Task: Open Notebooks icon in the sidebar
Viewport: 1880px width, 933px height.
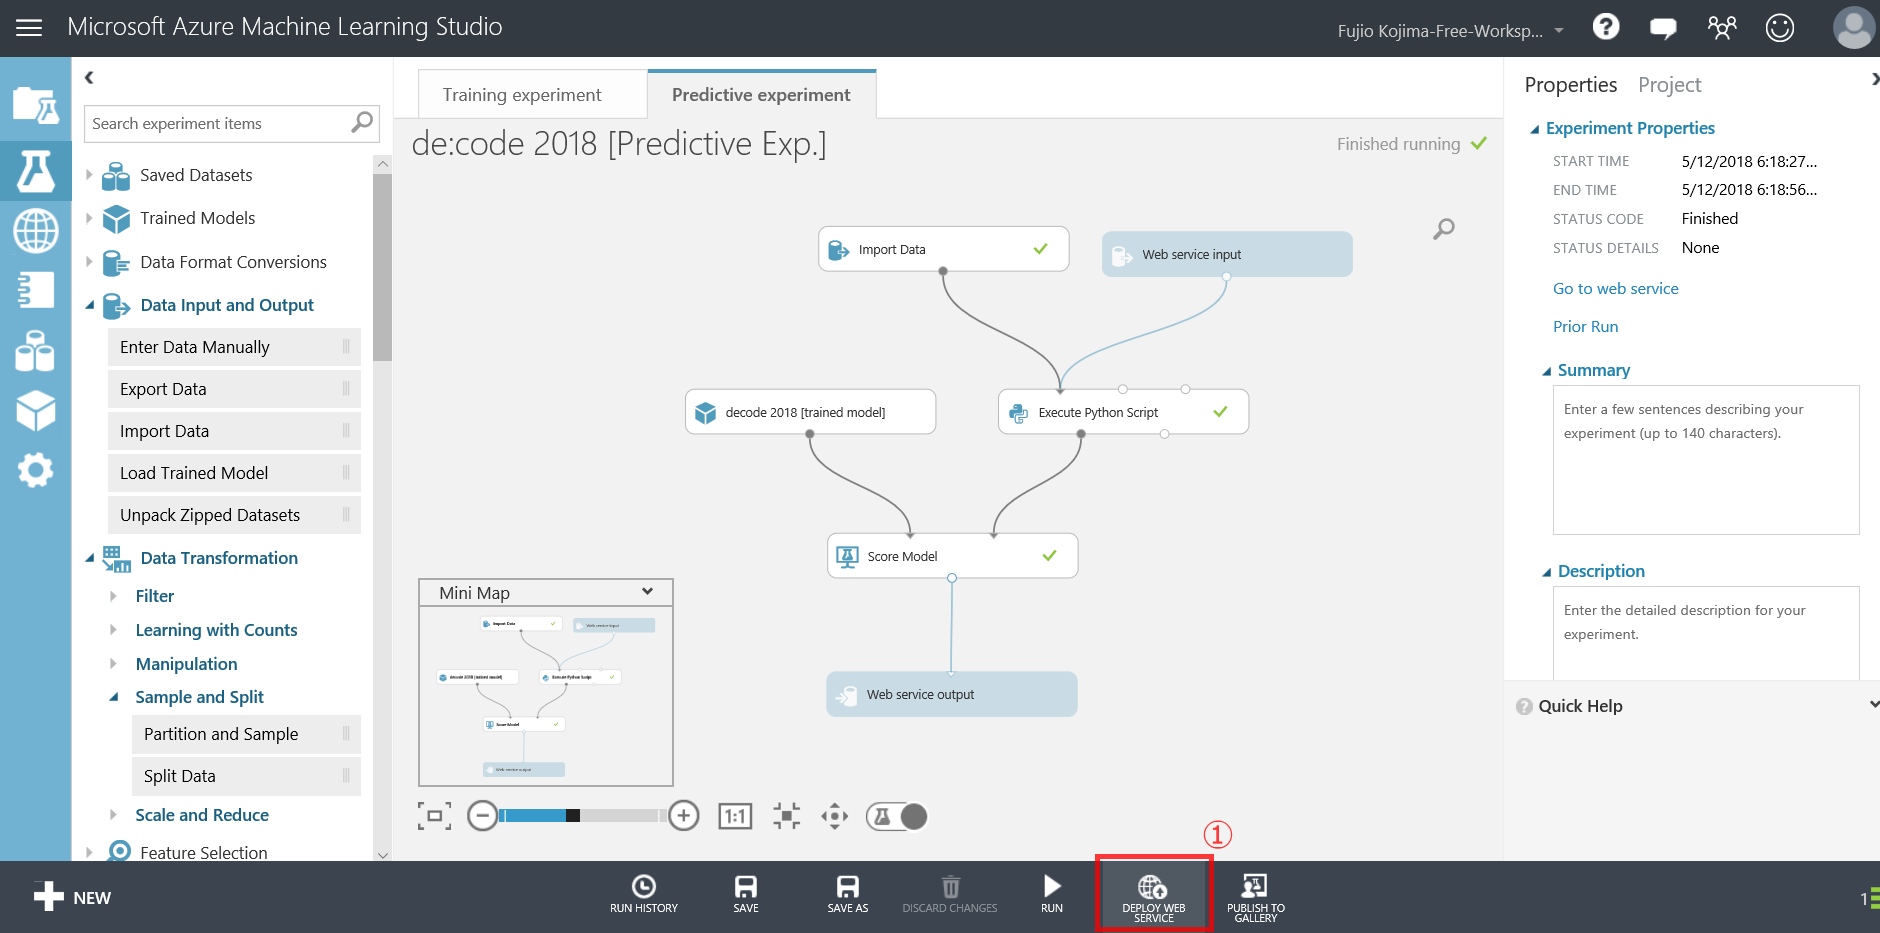Action: tap(35, 290)
